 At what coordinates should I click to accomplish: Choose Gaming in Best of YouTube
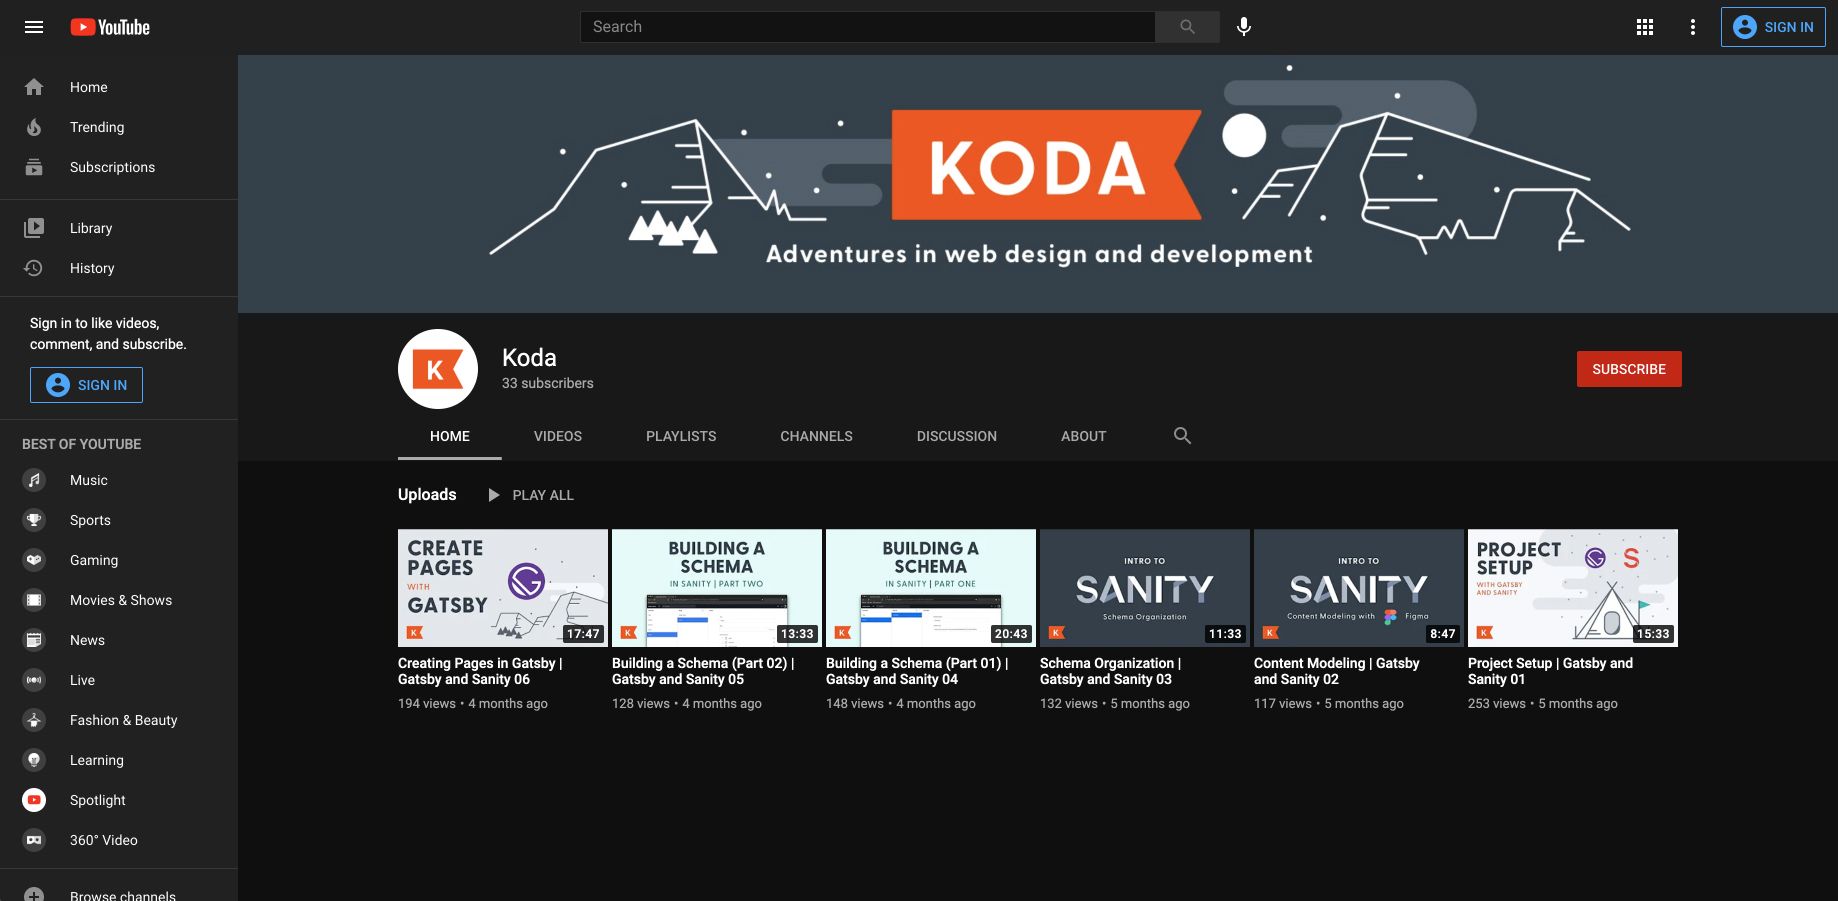pyautogui.click(x=119, y=560)
